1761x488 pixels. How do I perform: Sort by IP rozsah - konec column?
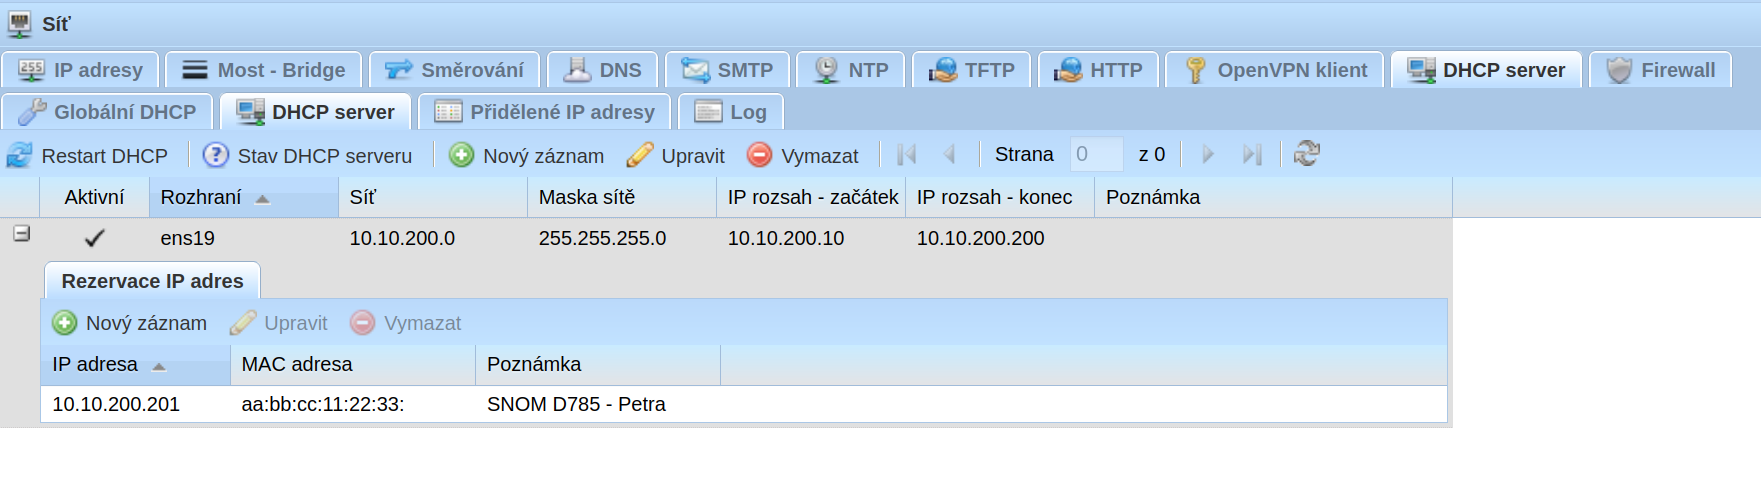coord(1000,197)
